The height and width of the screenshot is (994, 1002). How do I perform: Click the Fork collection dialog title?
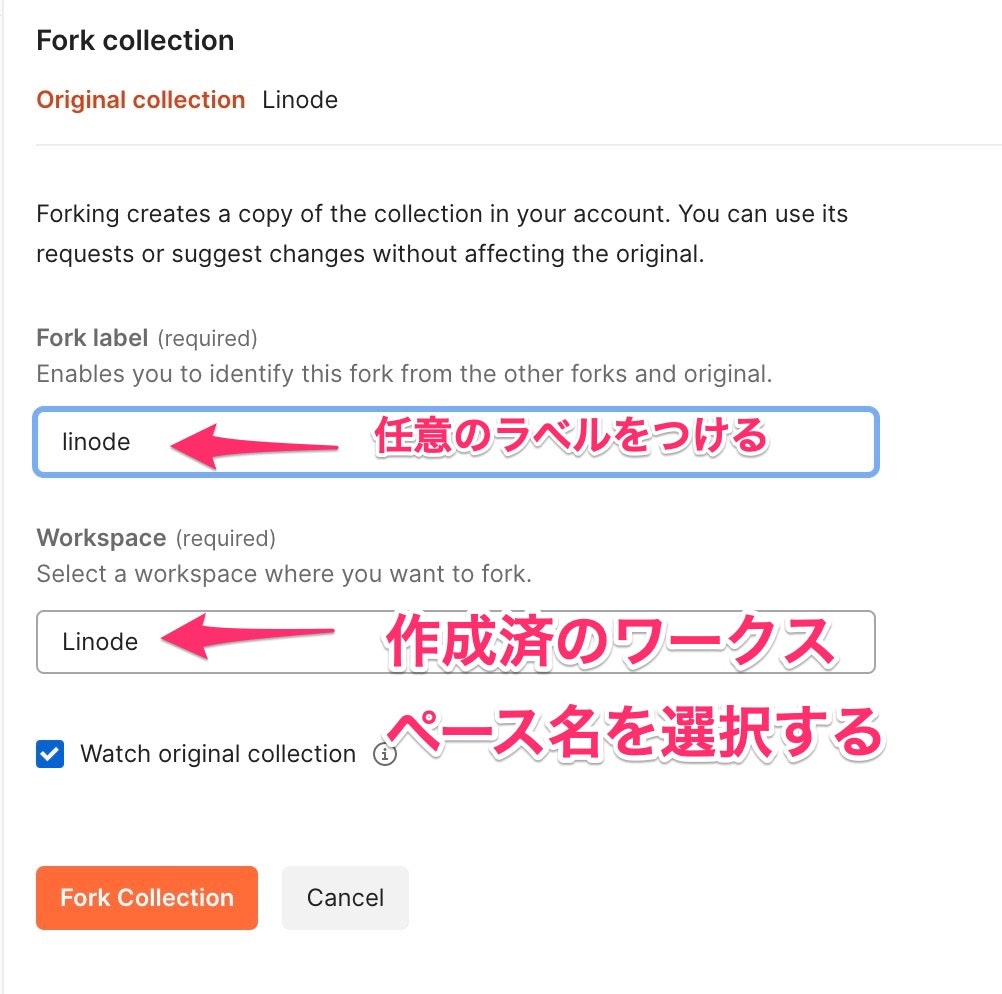(135, 40)
